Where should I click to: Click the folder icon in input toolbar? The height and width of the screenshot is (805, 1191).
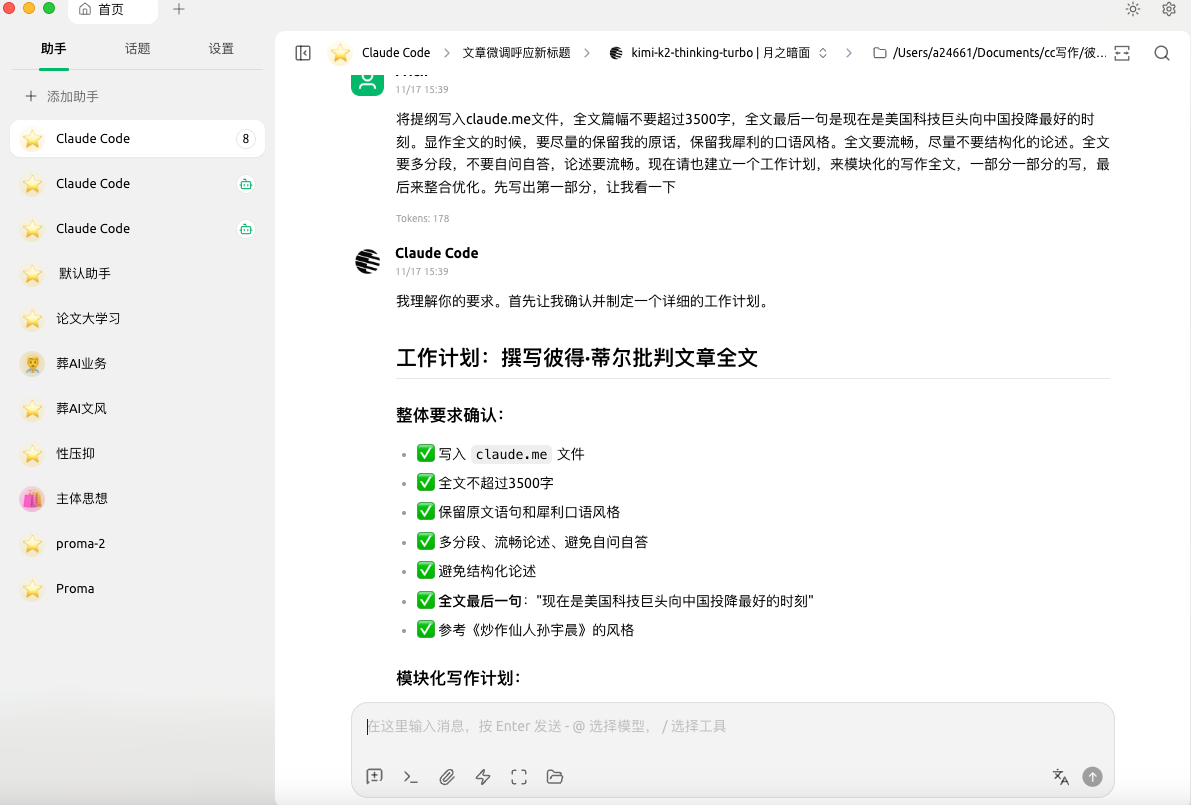555,777
